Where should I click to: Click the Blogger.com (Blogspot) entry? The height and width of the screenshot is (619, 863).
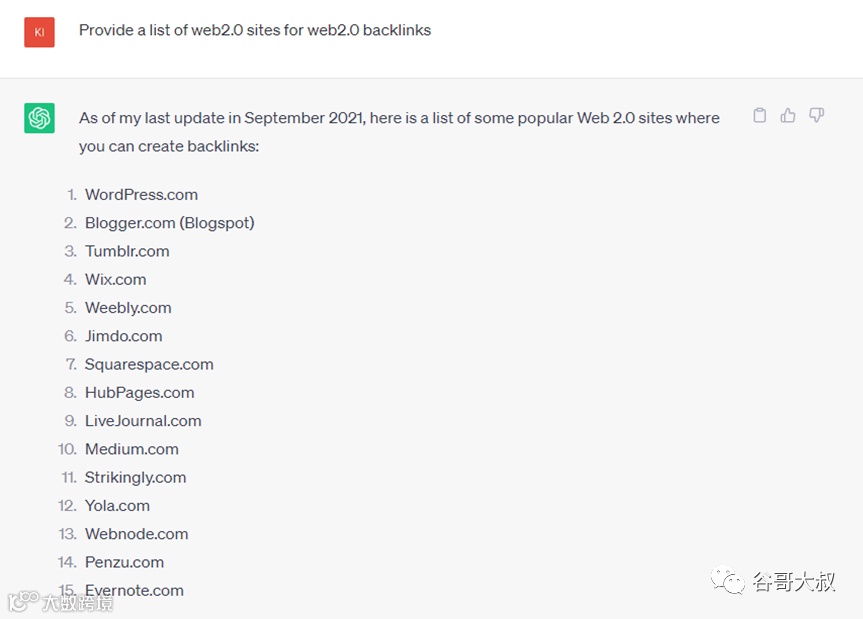[x=169, y=223]
